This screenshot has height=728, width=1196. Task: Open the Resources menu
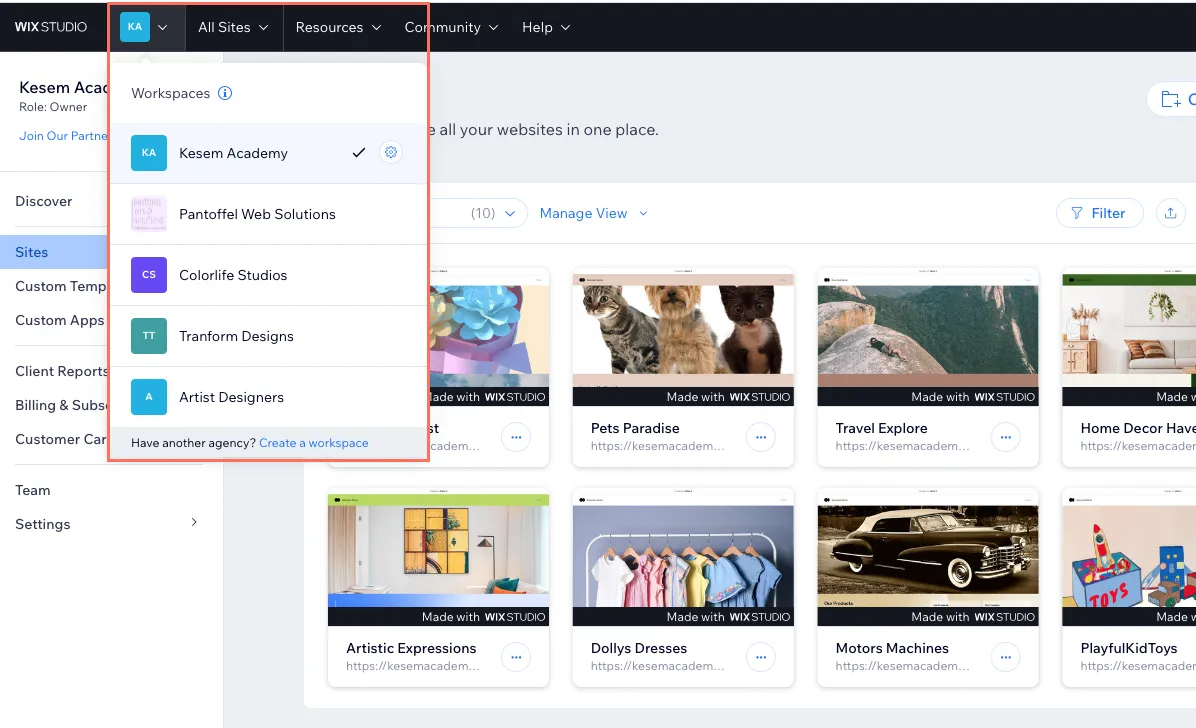pos(338,27)
